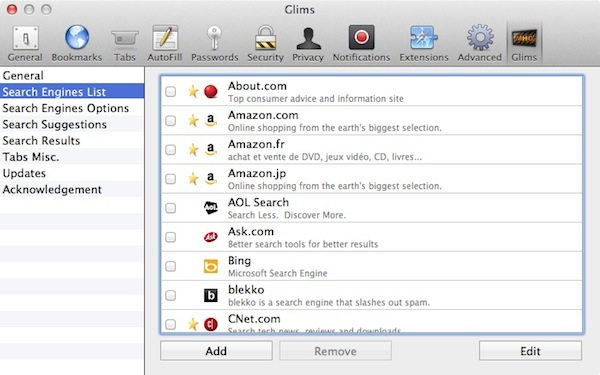
Task: Select the 'Amazon.com' engine name
Action: pos(263,115)
